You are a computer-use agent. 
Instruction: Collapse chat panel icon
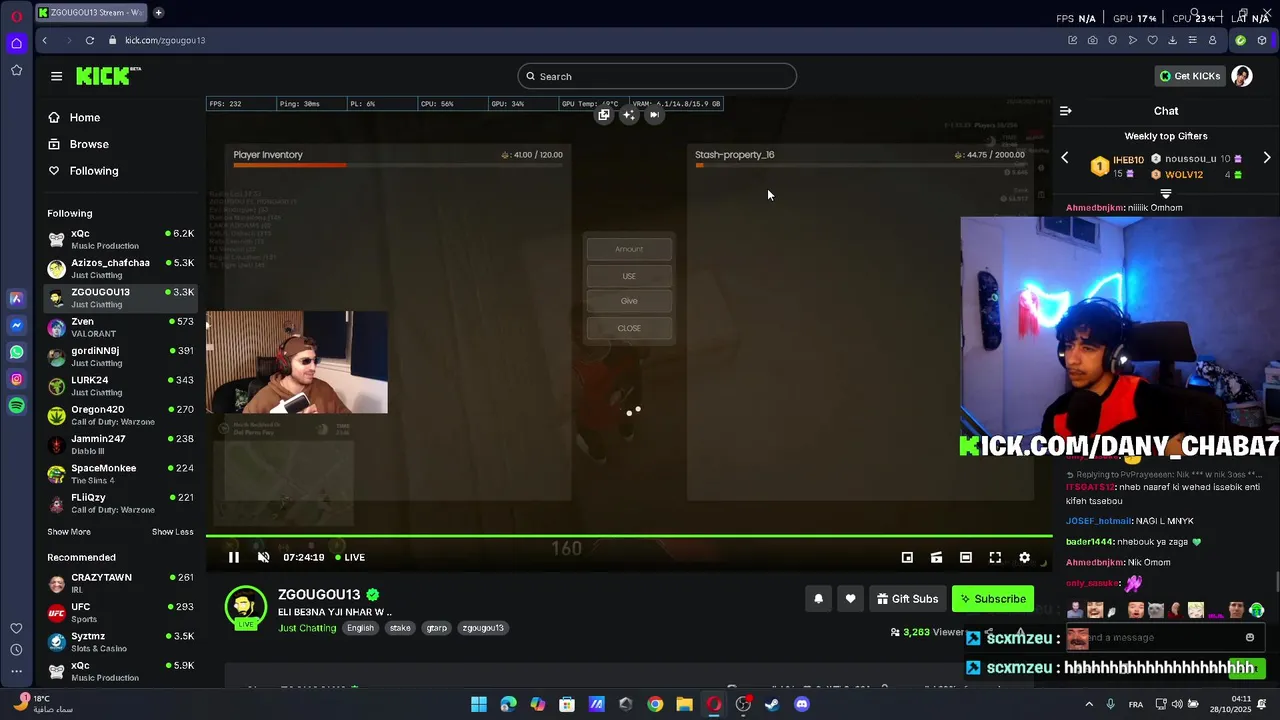(1066, 111)
